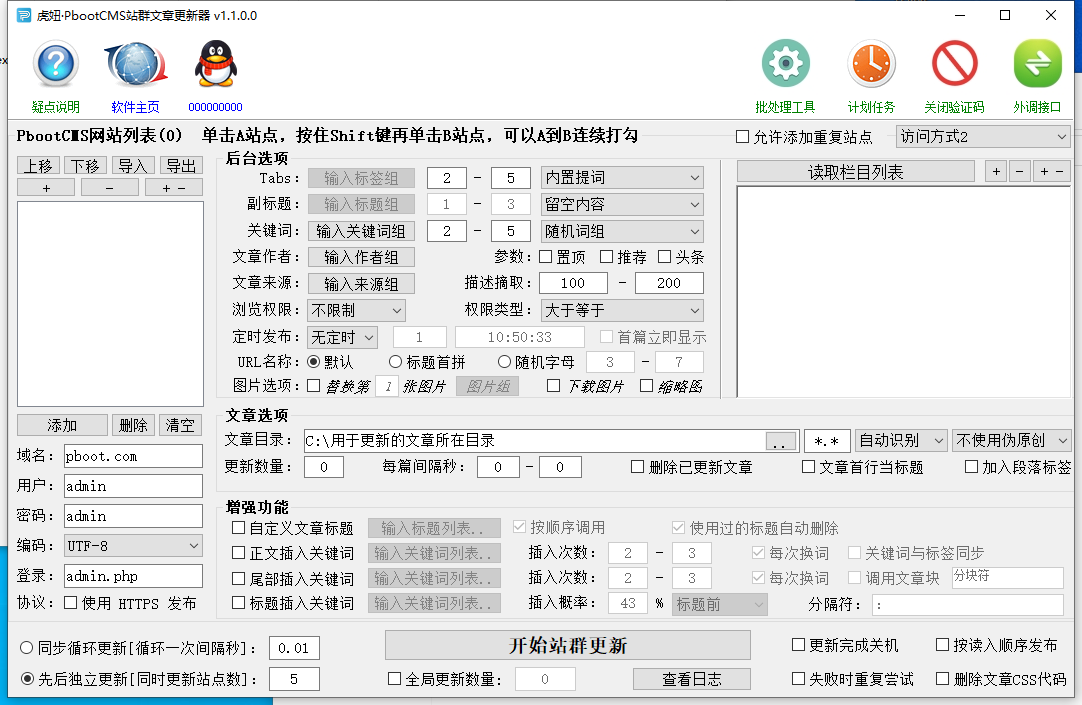
Task: Open the 访问方式2 dropdown
Action: click(x=983, y=137)
